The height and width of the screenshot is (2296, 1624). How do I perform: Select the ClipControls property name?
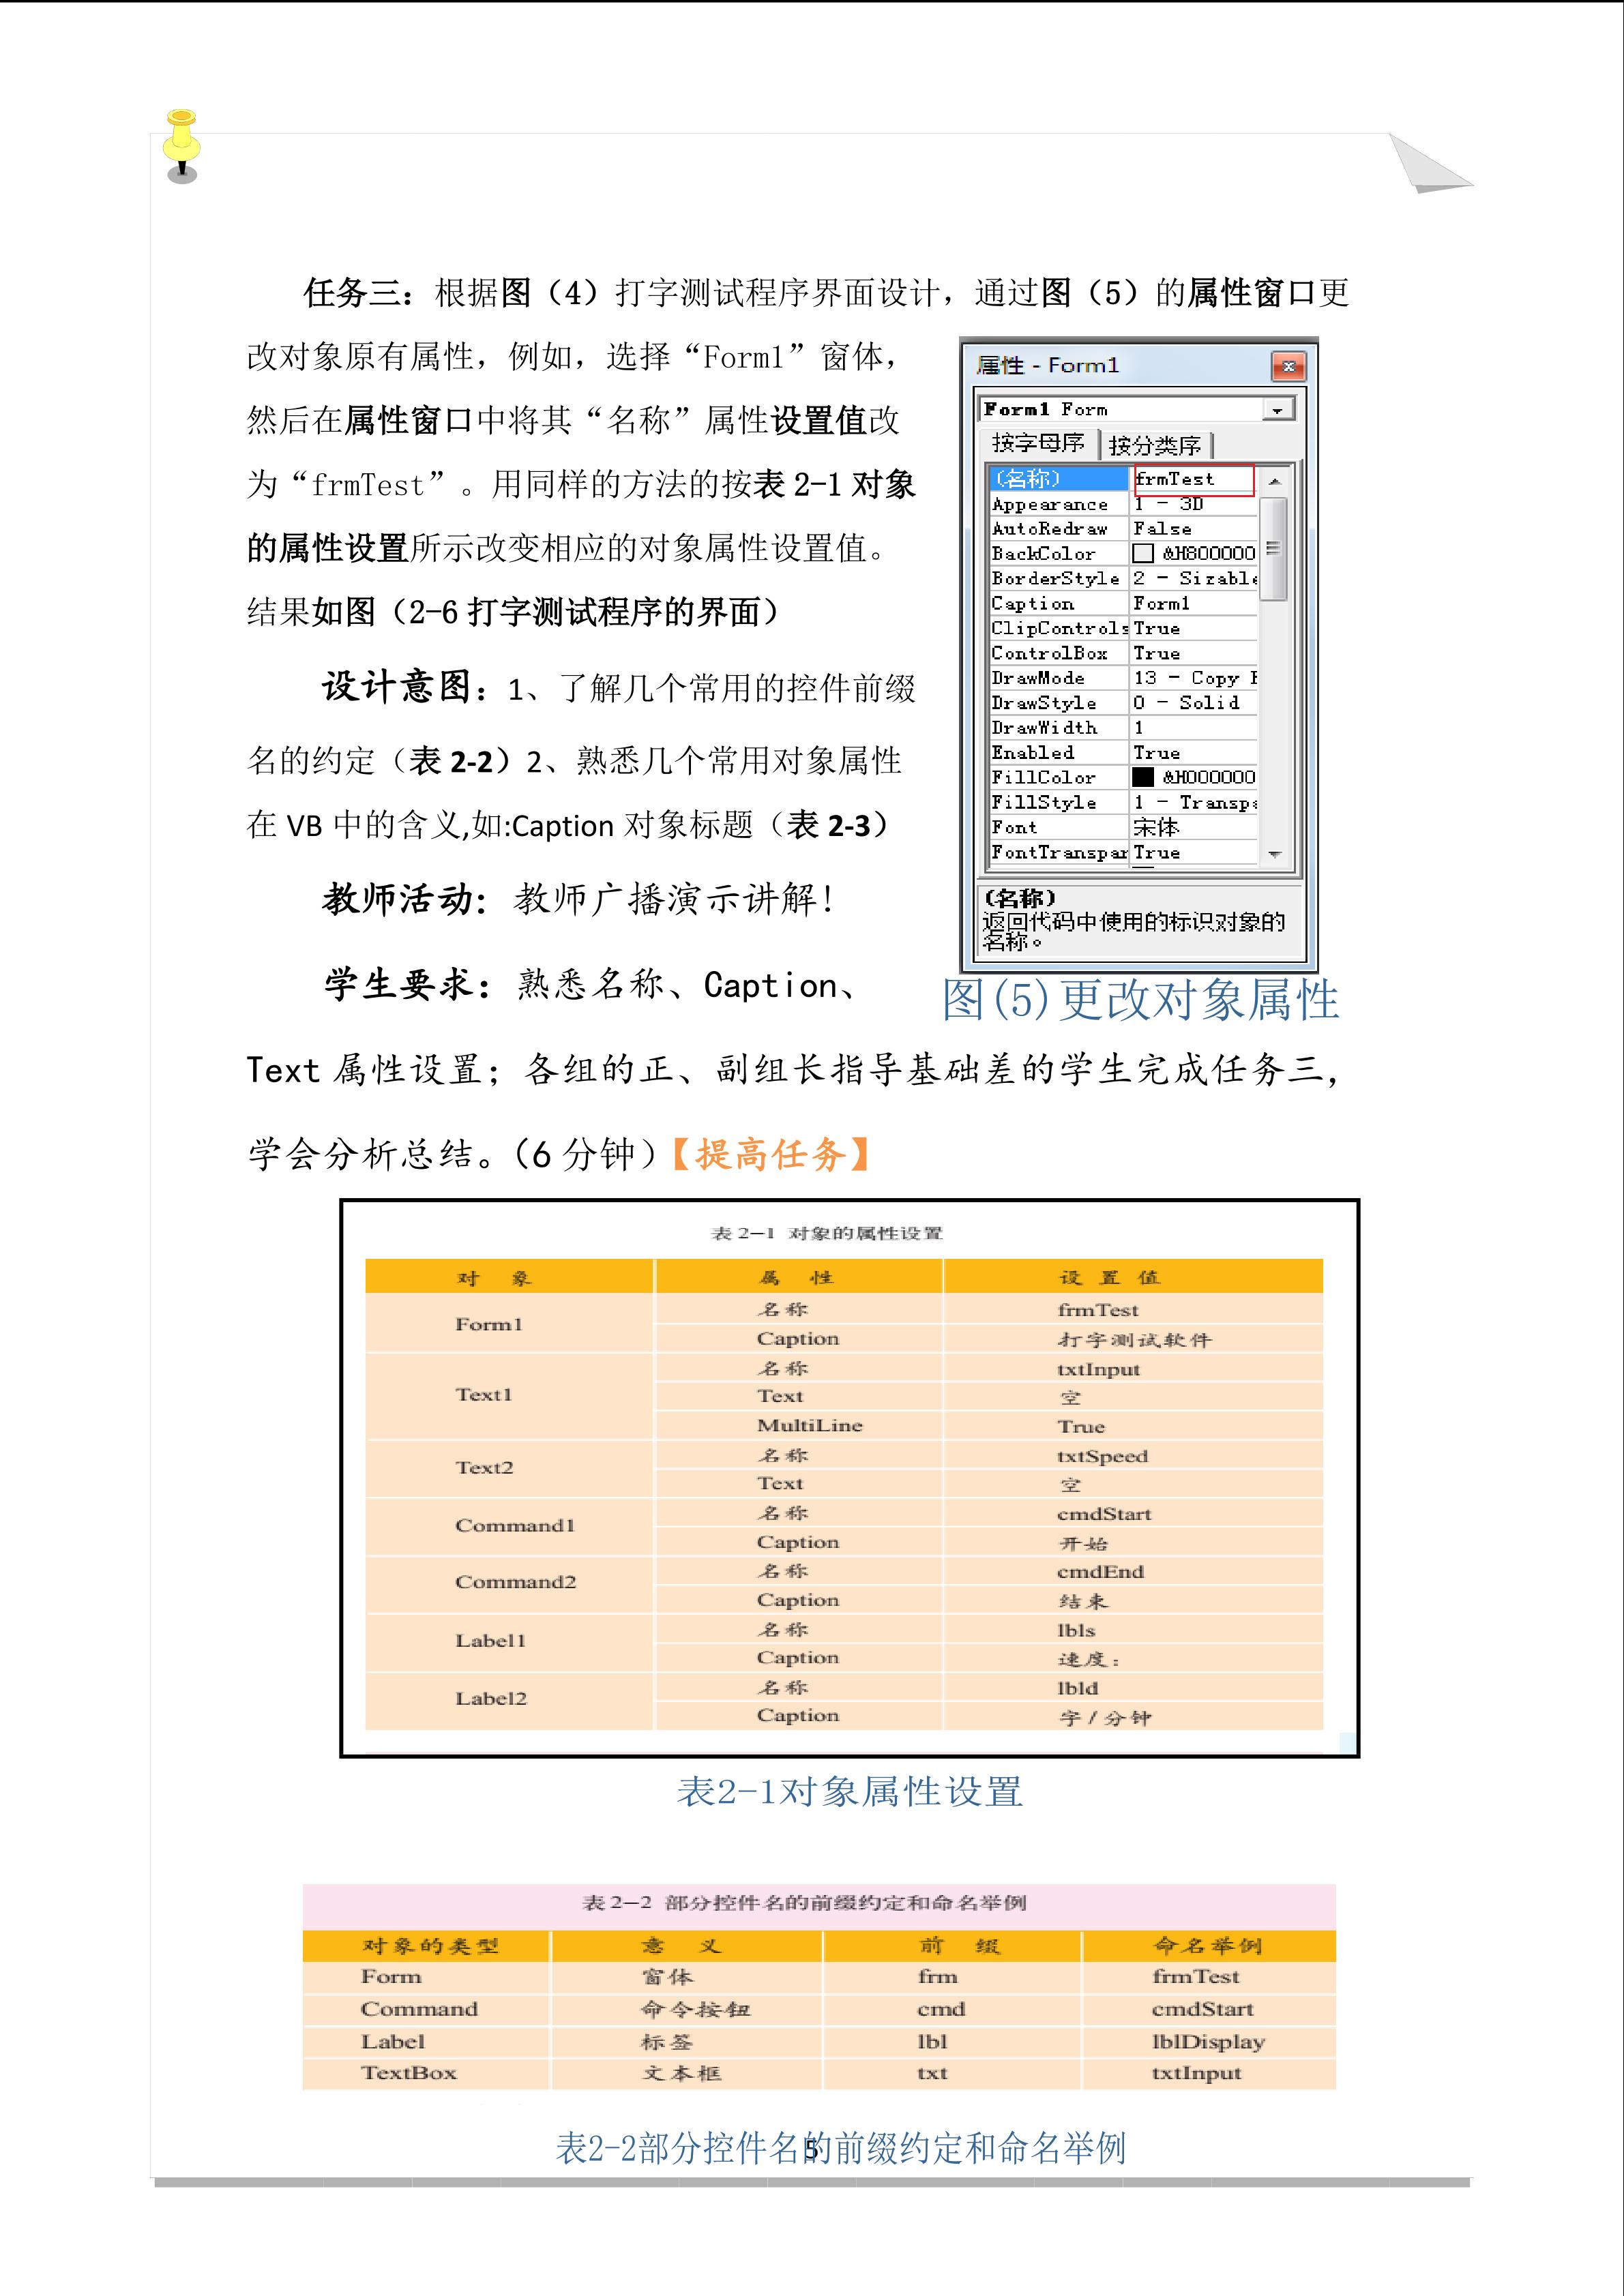1059,629
